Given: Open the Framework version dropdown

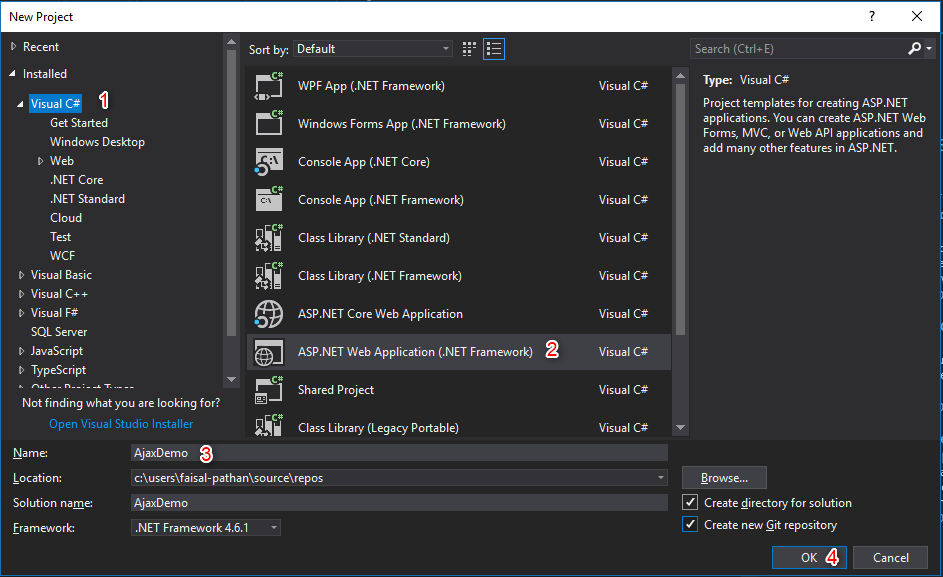Looking at the screenshot, I should point(207,528).
